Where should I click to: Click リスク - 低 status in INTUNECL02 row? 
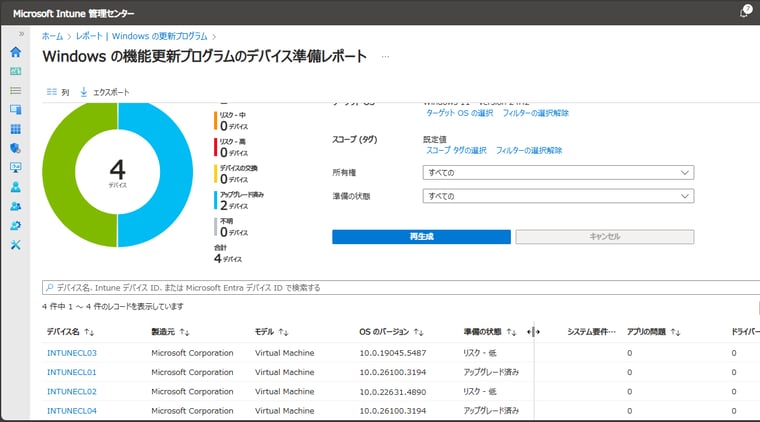click(x=480, y=391)
